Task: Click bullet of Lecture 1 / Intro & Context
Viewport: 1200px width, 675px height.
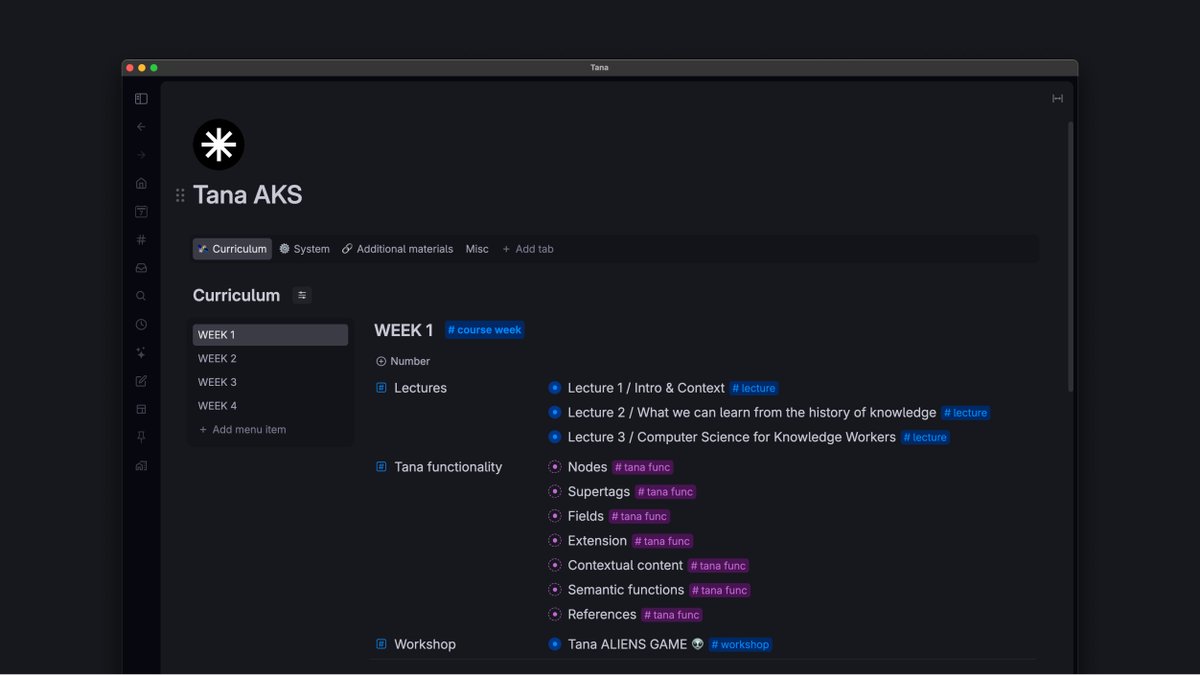Action: tap(555, 388)
